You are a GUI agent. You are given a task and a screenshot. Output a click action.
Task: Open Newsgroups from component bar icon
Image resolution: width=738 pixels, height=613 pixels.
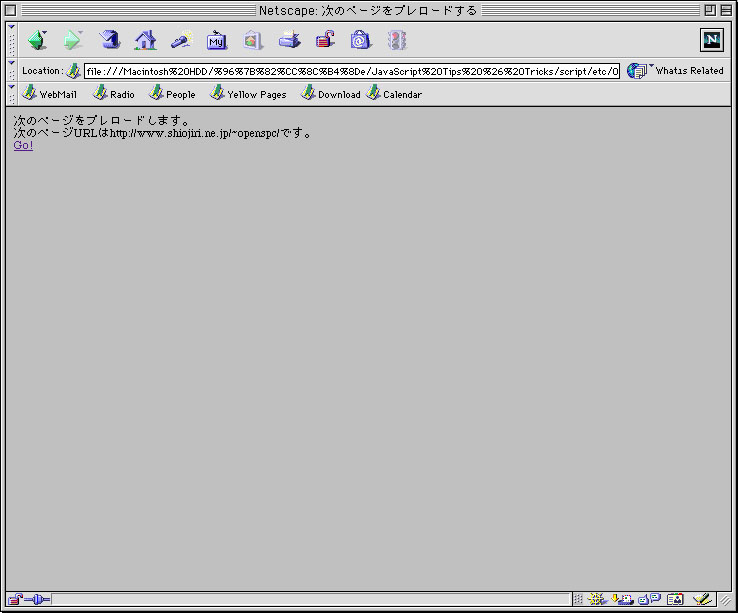coord(650,599)
